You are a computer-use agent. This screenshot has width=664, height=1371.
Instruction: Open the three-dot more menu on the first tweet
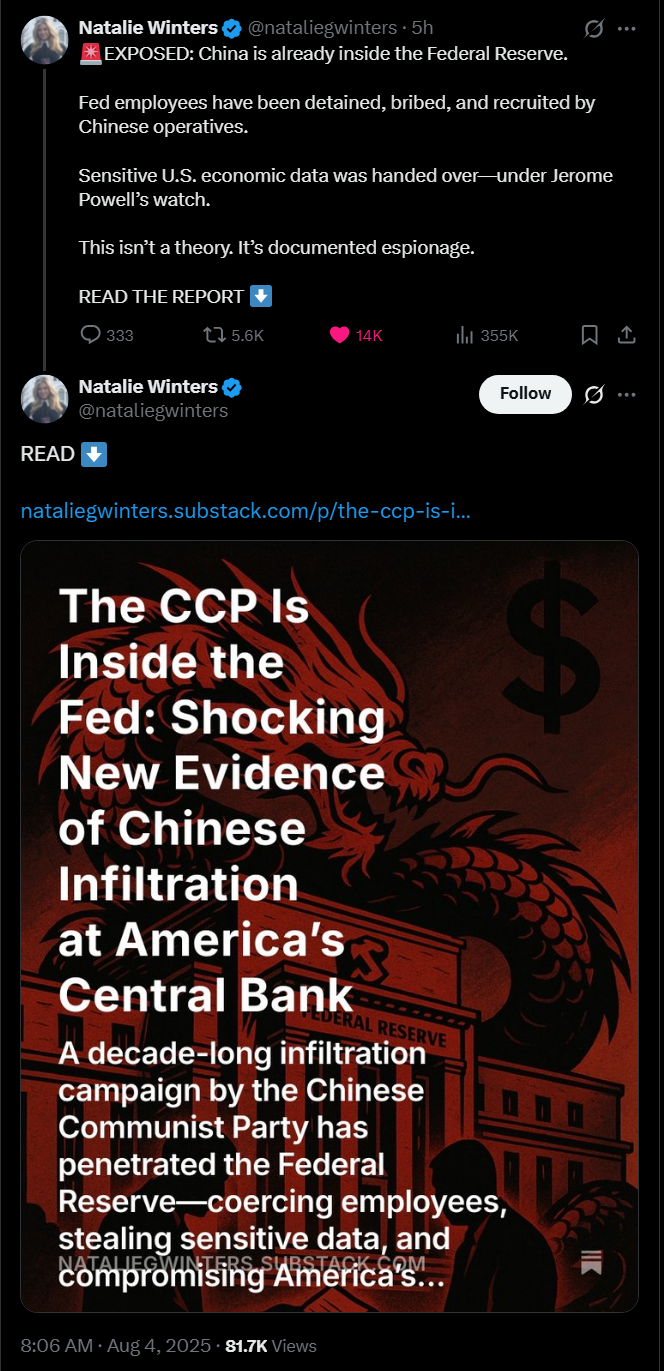627,29
